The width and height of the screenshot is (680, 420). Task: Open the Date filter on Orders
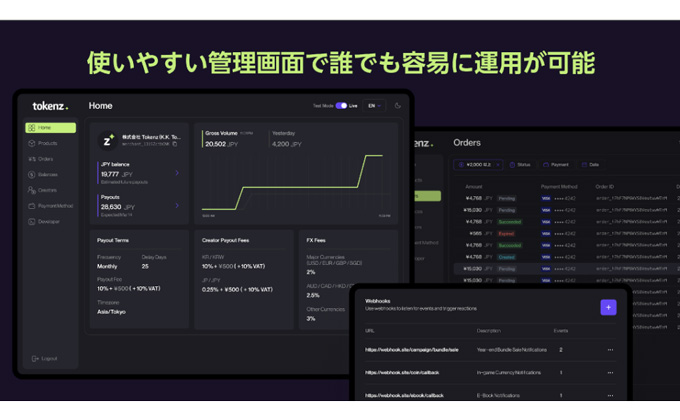[x=589, y=165]
